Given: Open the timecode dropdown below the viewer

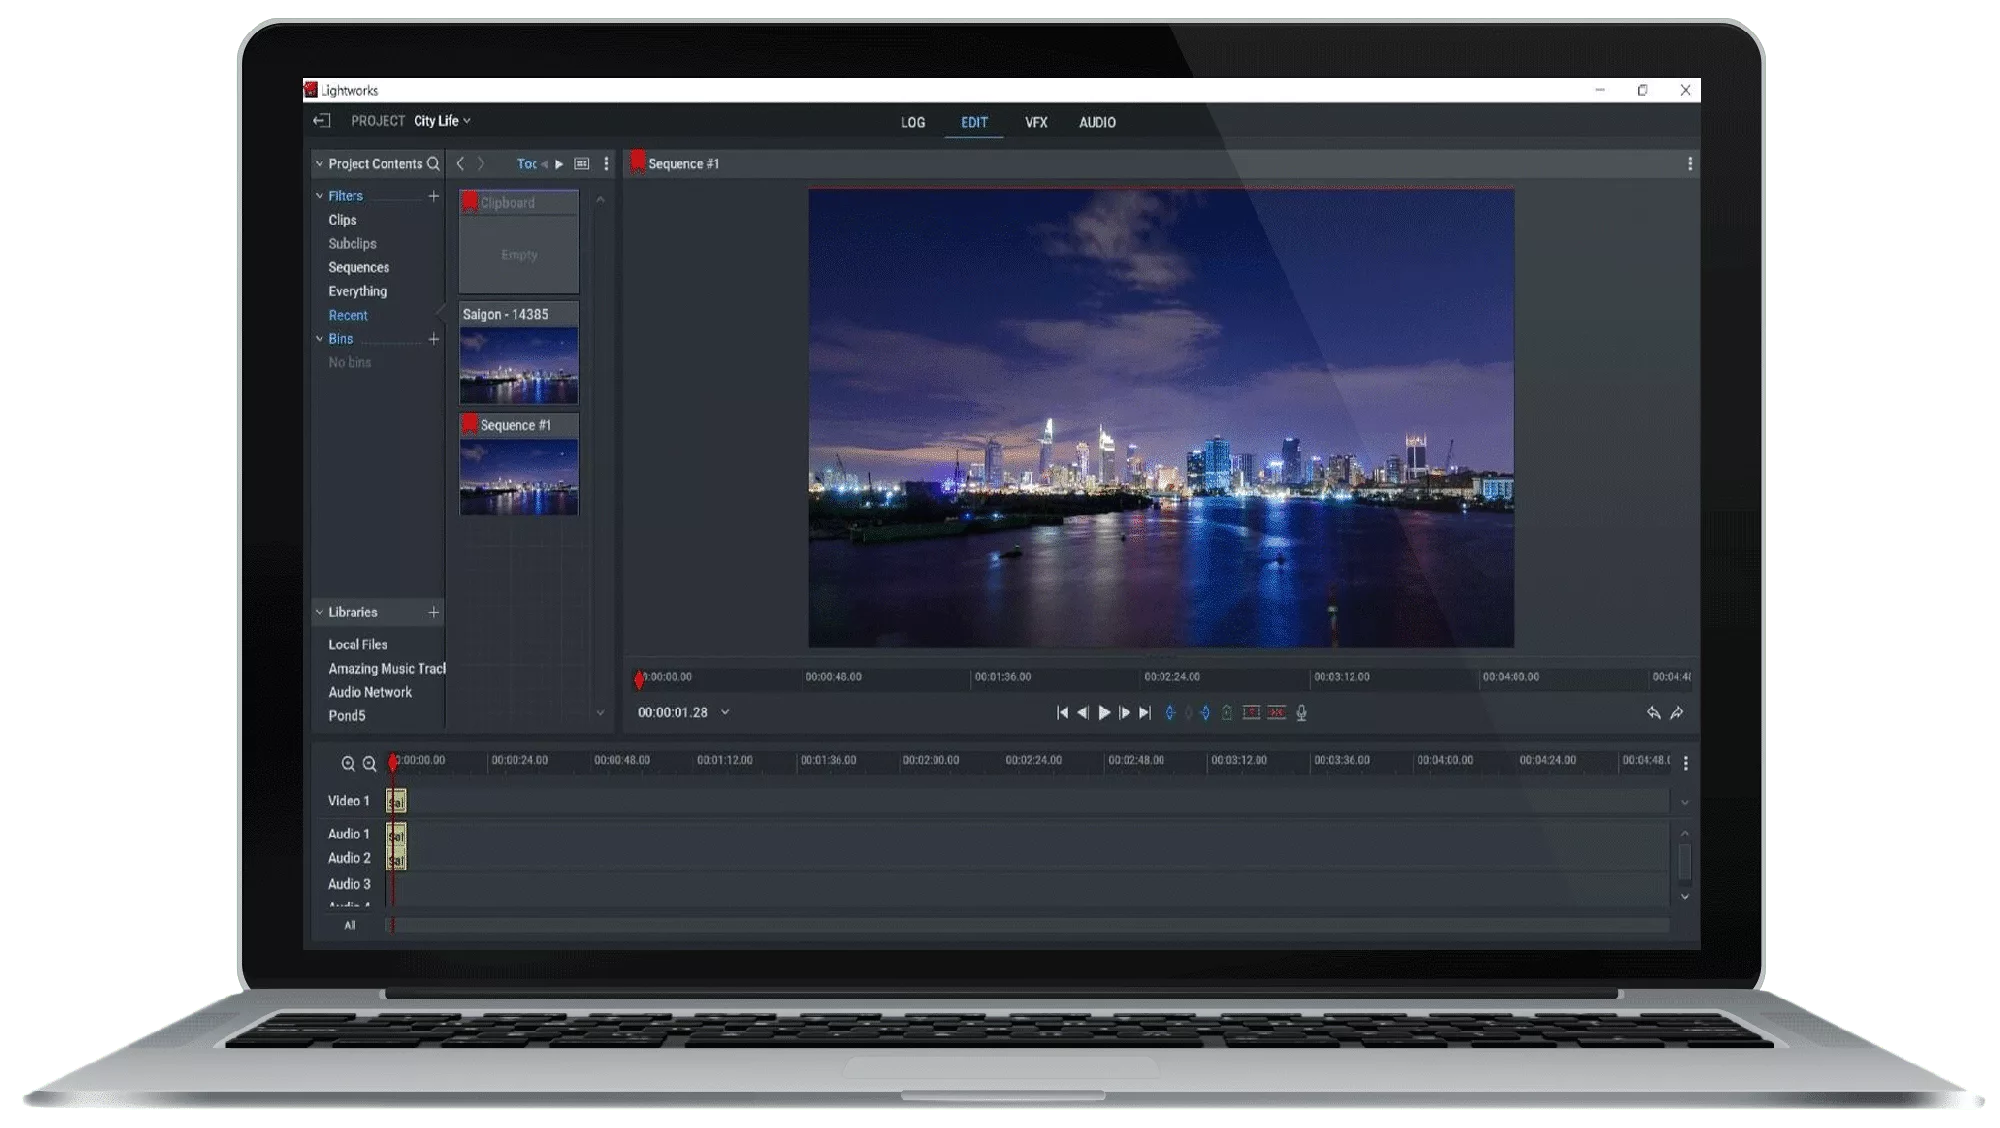Looking at the screenshot, I should point(725,712).
